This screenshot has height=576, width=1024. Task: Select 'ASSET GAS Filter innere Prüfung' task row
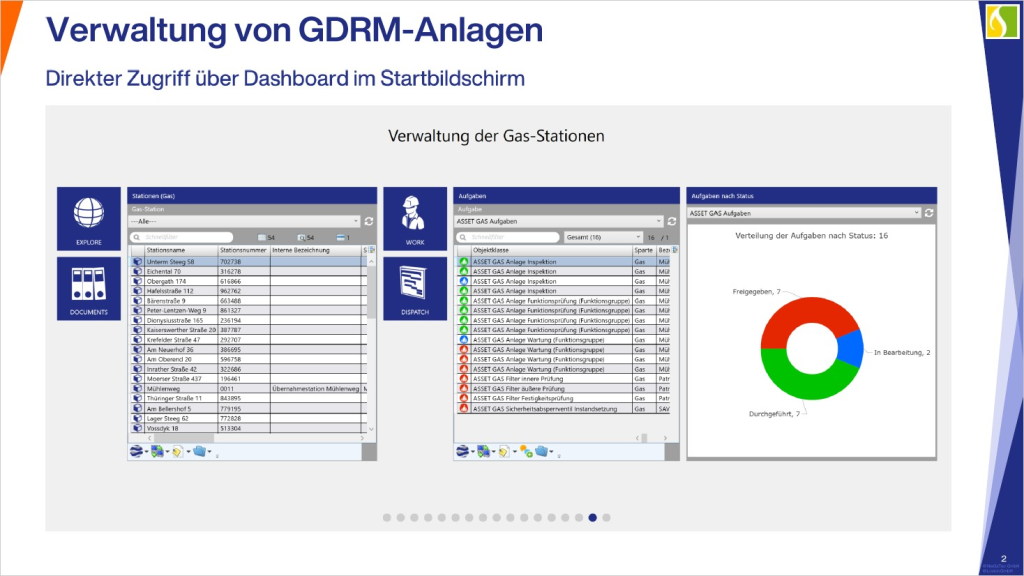550,379
